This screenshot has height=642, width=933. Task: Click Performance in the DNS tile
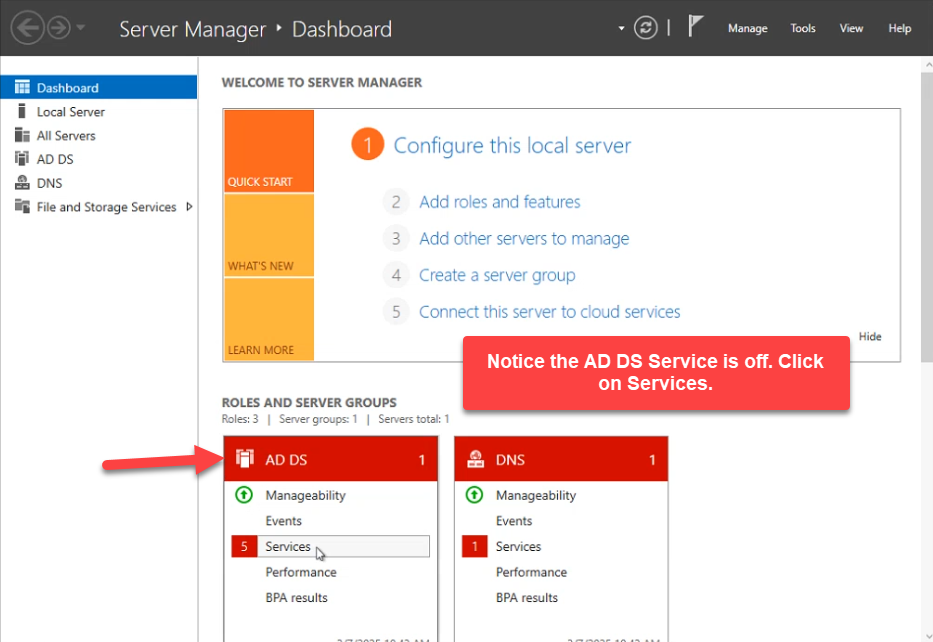(x=531, y=572)
